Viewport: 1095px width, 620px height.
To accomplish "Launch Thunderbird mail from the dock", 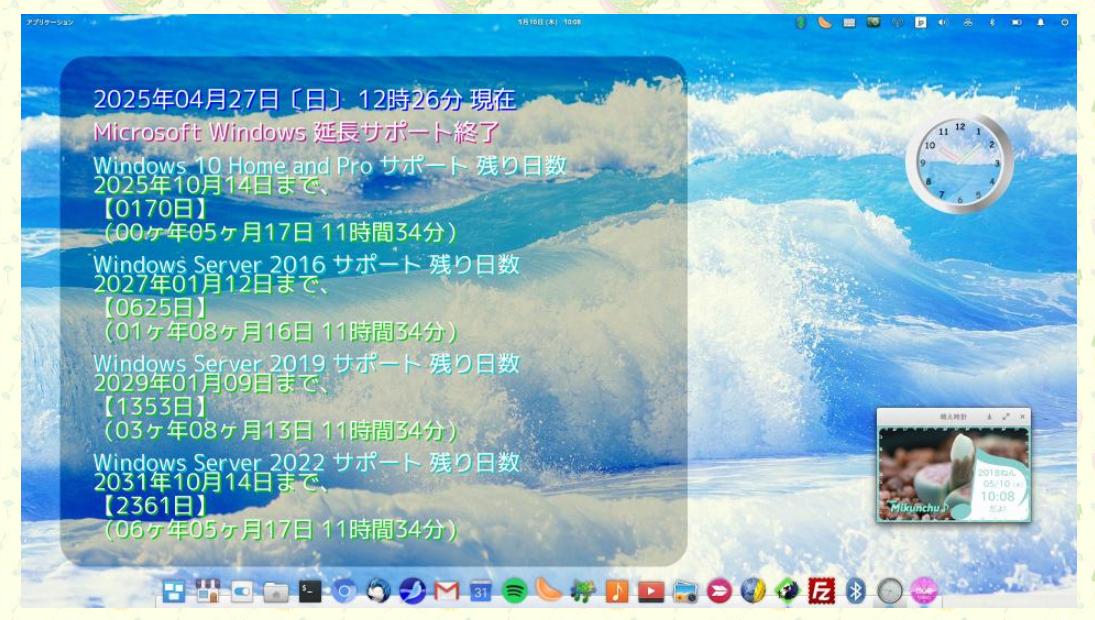I will (378, 591).
